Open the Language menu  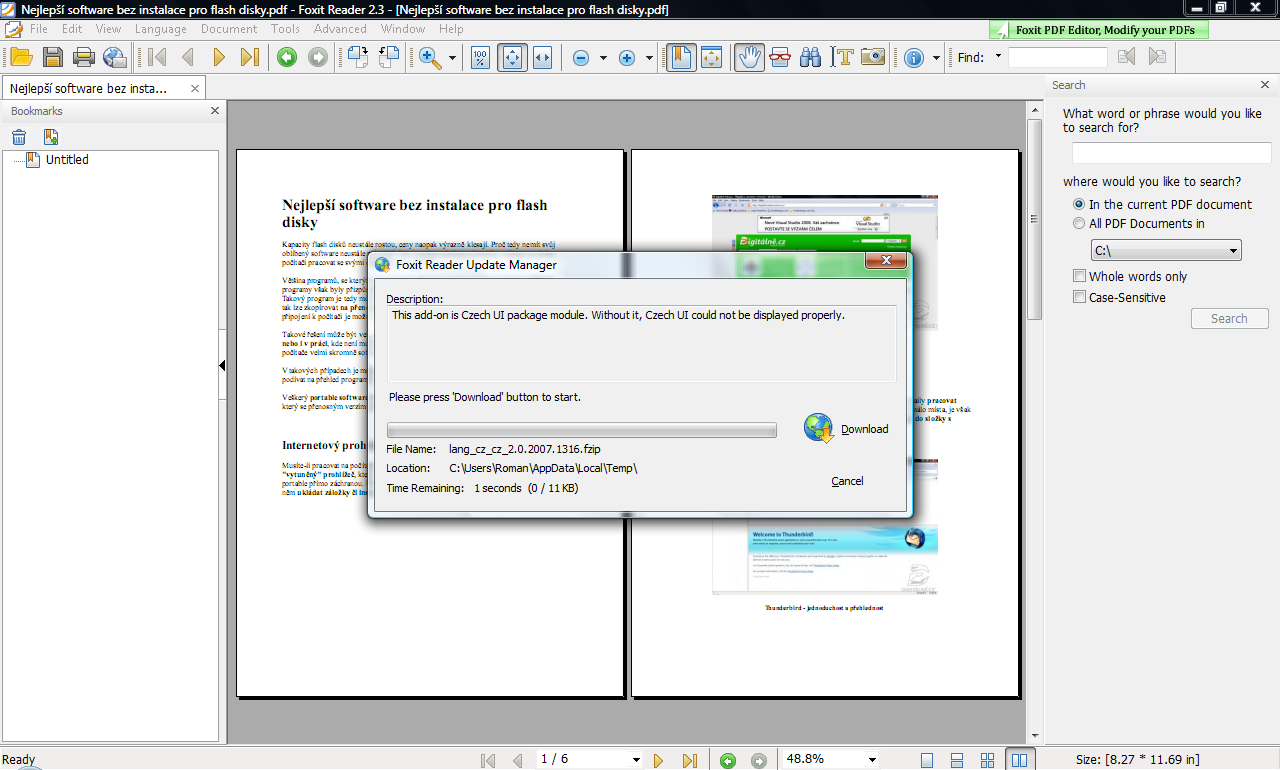pos(160,29)
